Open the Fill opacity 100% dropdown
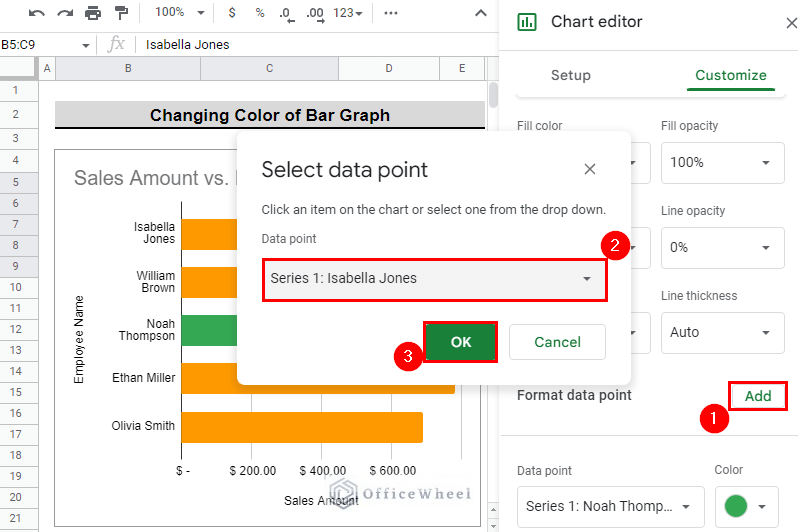Viewport: 798px width, 532px height. tap(723, 163)
